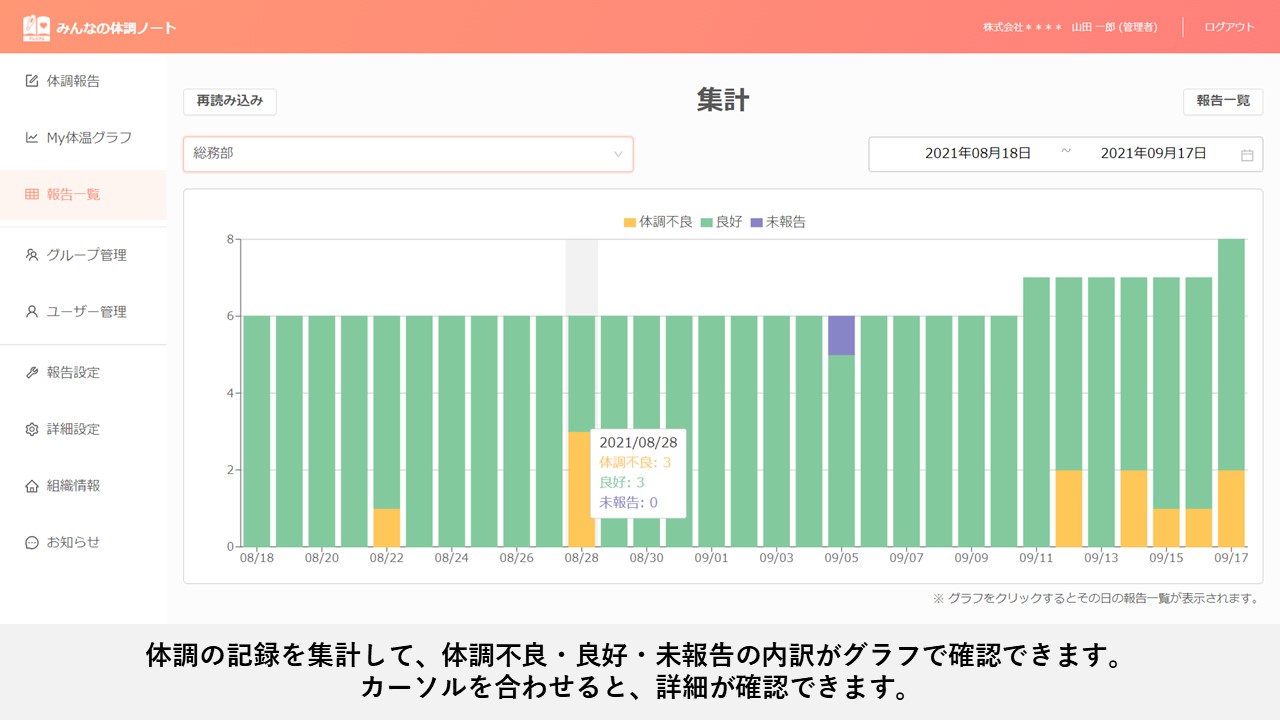This screenshot has height=720, width=1280.
Task: Toggle 体調不良 series in chart legend
Action: [x=658, y=222]
